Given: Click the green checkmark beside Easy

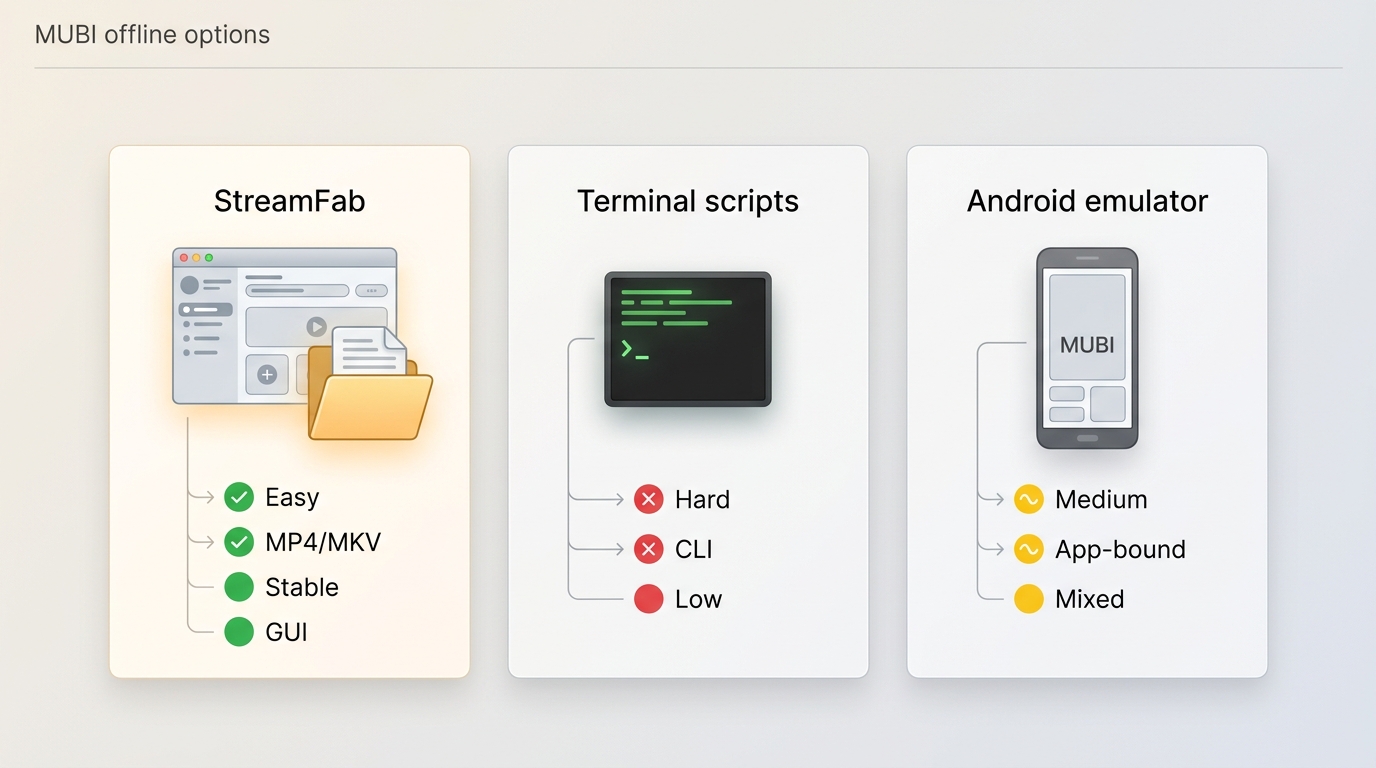Looking at the screenshot, I should point(239,497).
